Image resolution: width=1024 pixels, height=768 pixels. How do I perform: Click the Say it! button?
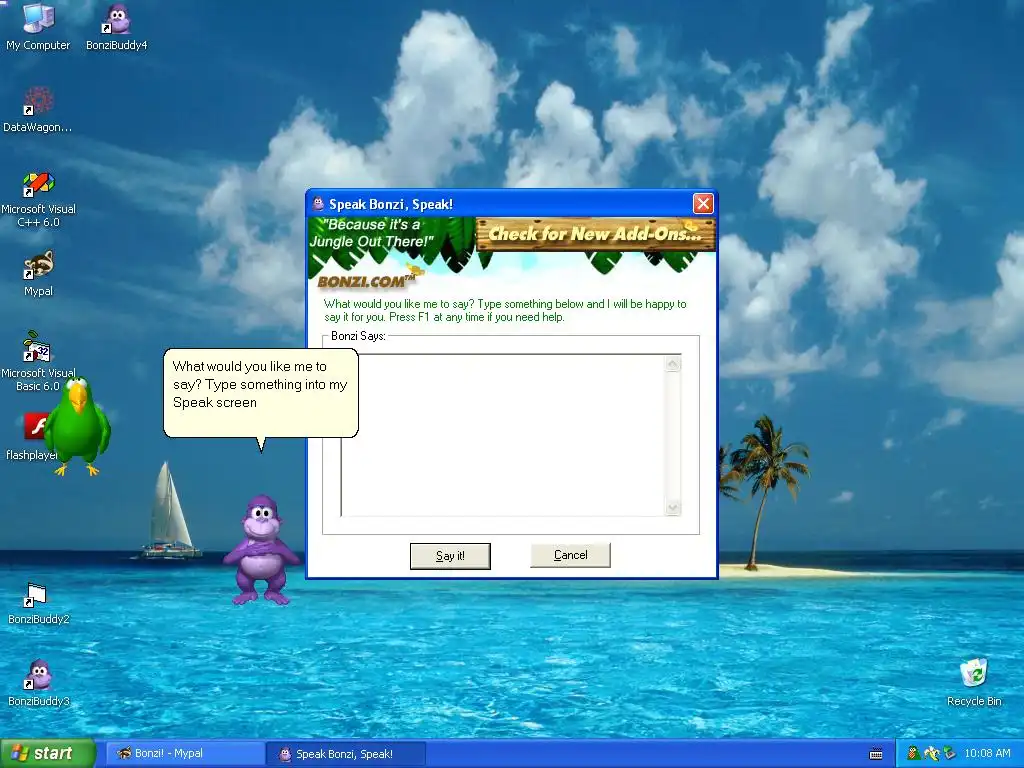click(x=450, y=556)
